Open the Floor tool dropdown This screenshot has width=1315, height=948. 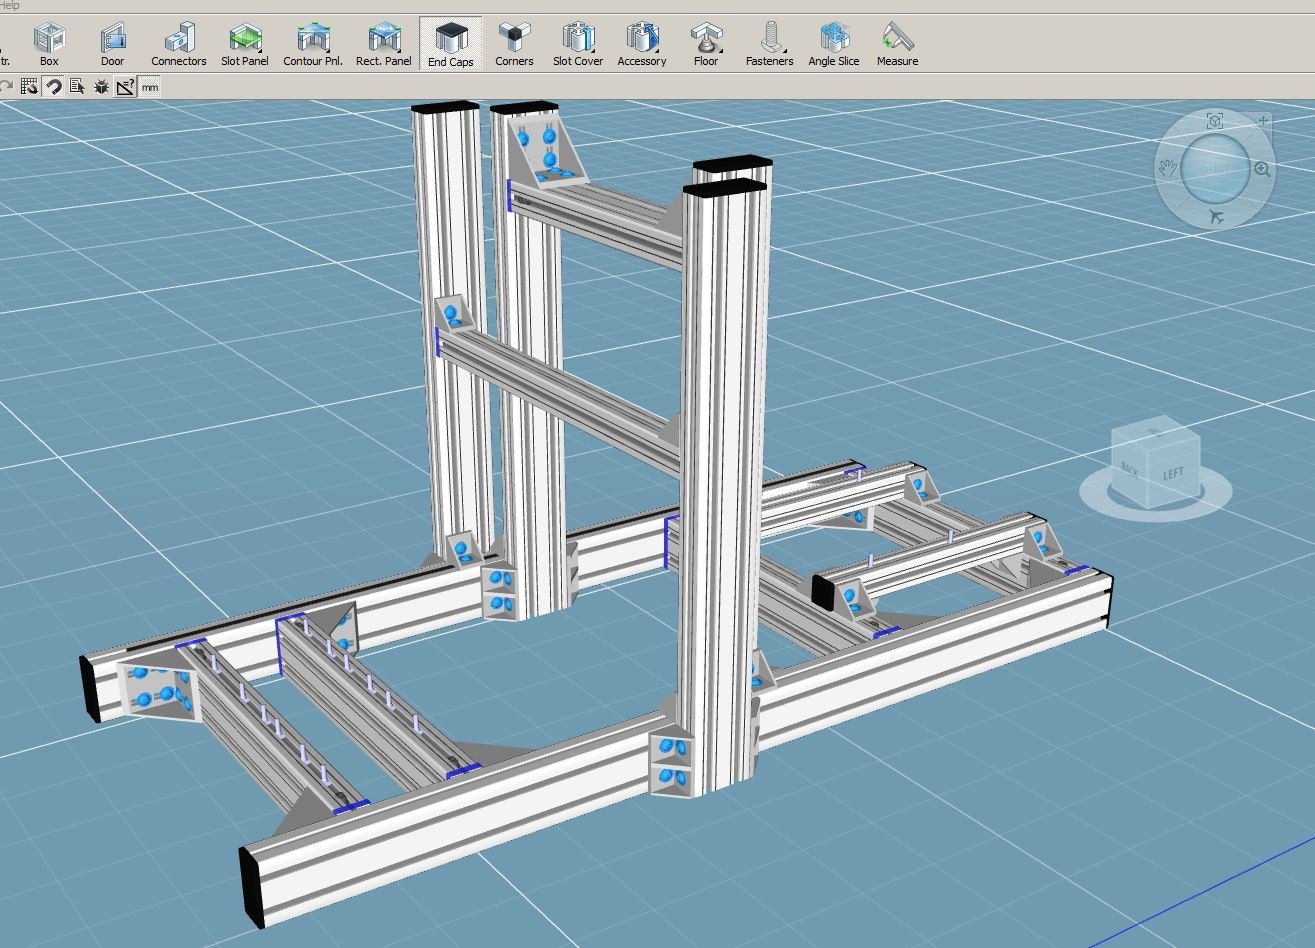point(721,49)
